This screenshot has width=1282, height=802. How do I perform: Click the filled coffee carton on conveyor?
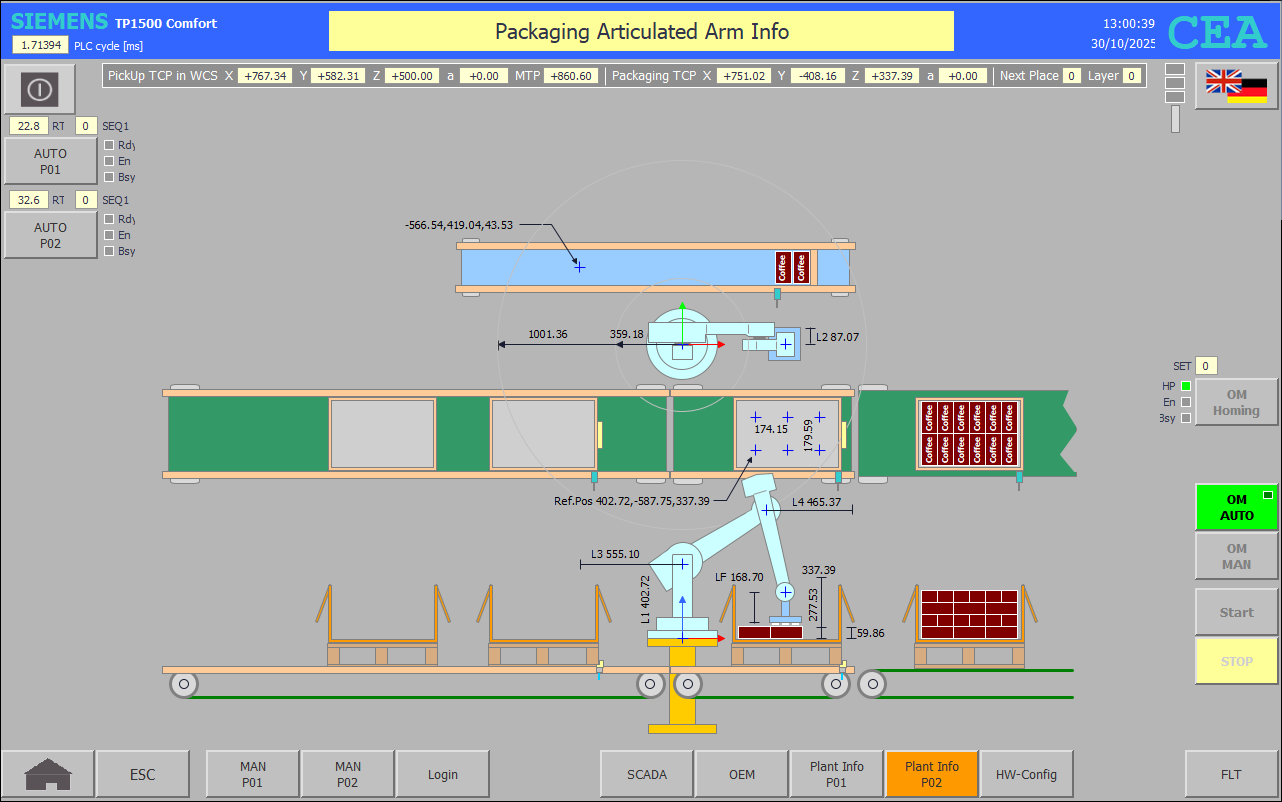click(968, 434)
